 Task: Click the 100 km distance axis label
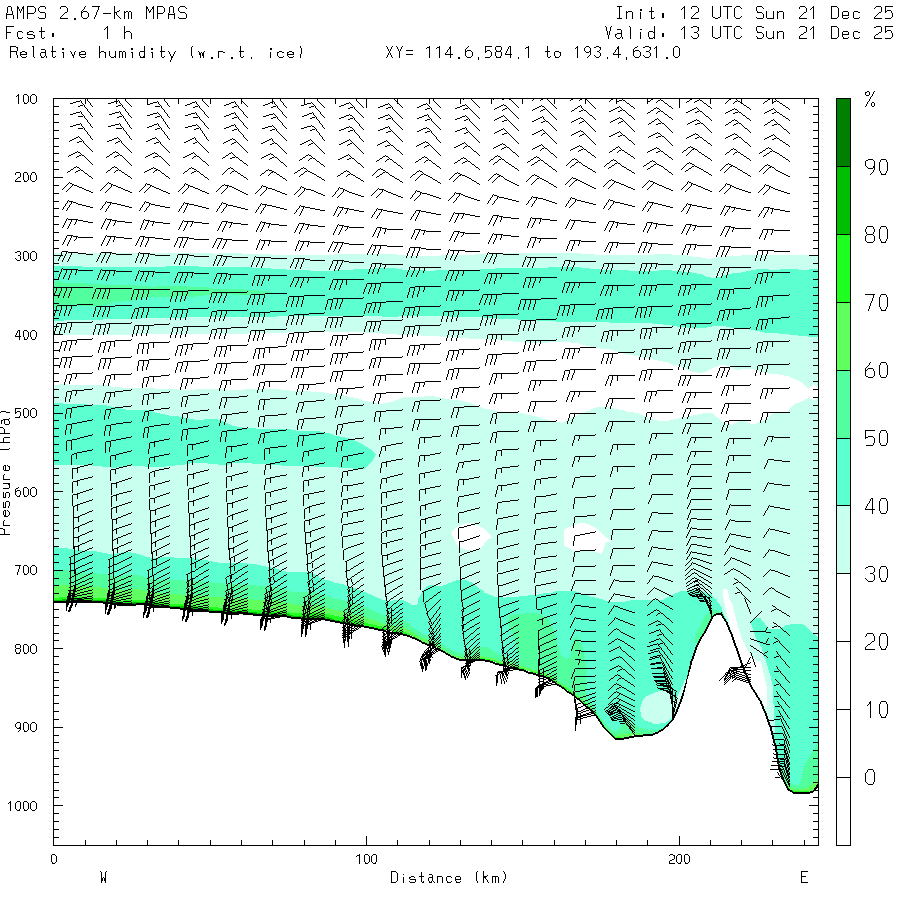click(366, 859)
